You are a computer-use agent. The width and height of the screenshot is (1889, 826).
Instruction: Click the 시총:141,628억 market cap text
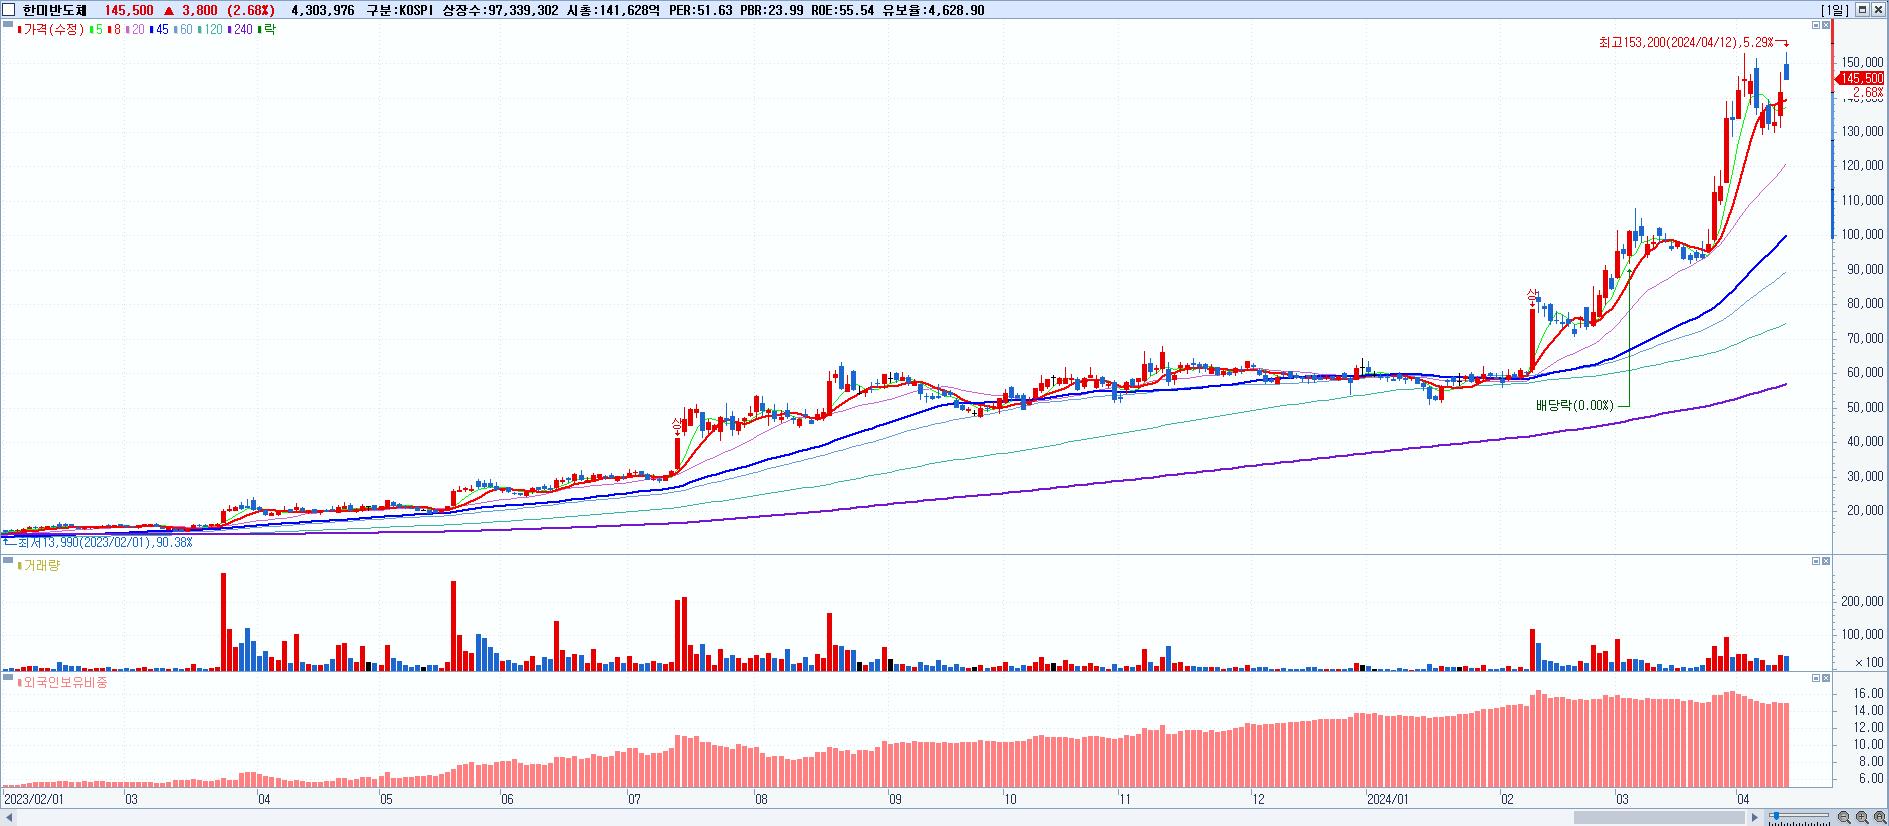[613, 10]
